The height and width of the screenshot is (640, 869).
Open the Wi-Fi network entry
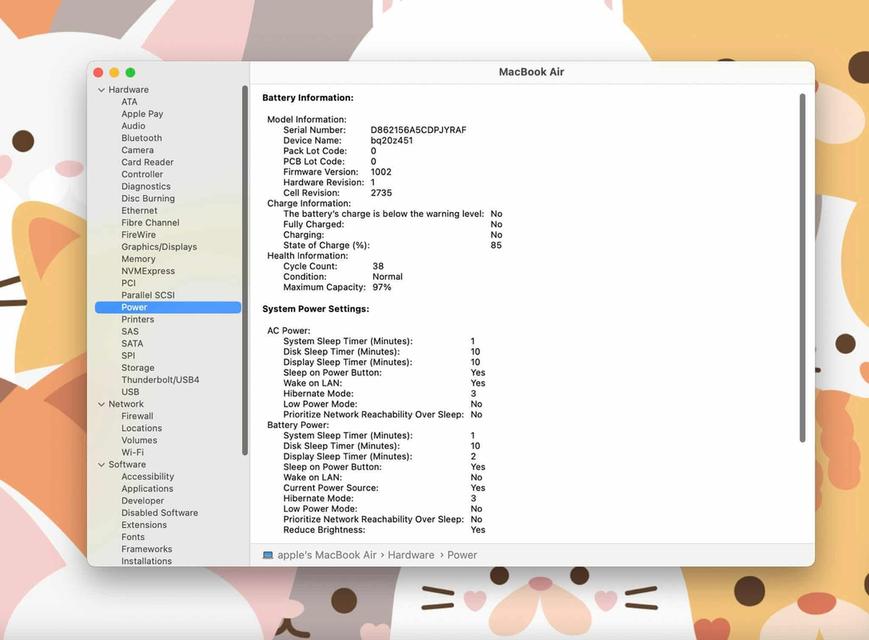[132, 452]
